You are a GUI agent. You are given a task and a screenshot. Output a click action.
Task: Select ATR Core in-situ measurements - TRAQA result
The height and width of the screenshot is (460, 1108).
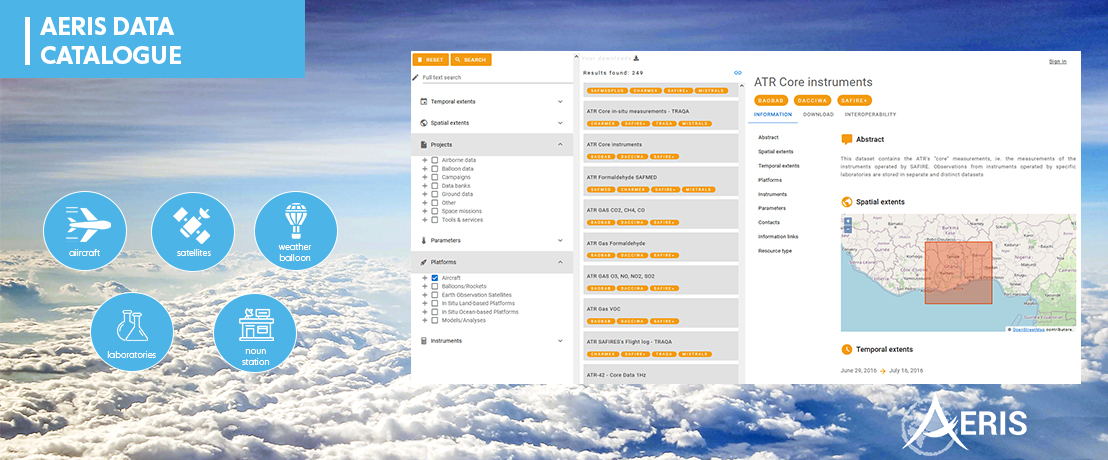[659, 115]
